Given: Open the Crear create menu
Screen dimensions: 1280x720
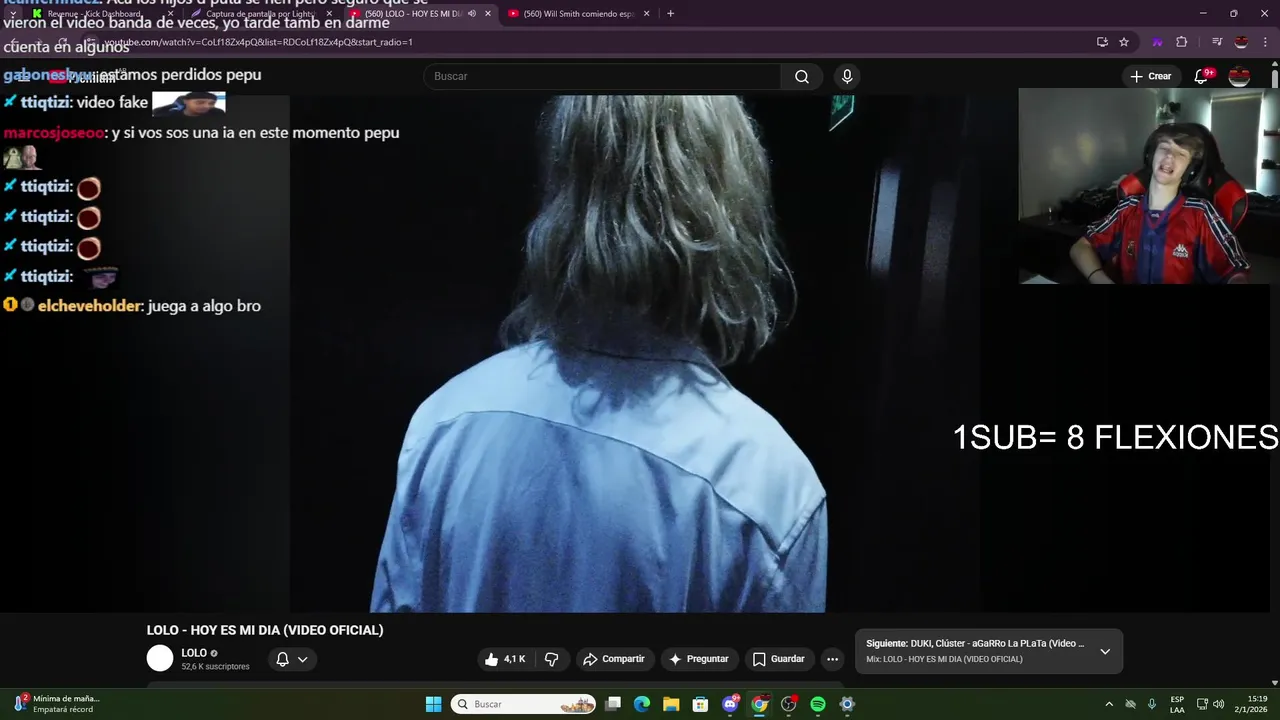Looking at the screenshot, I should [1151, 76].
